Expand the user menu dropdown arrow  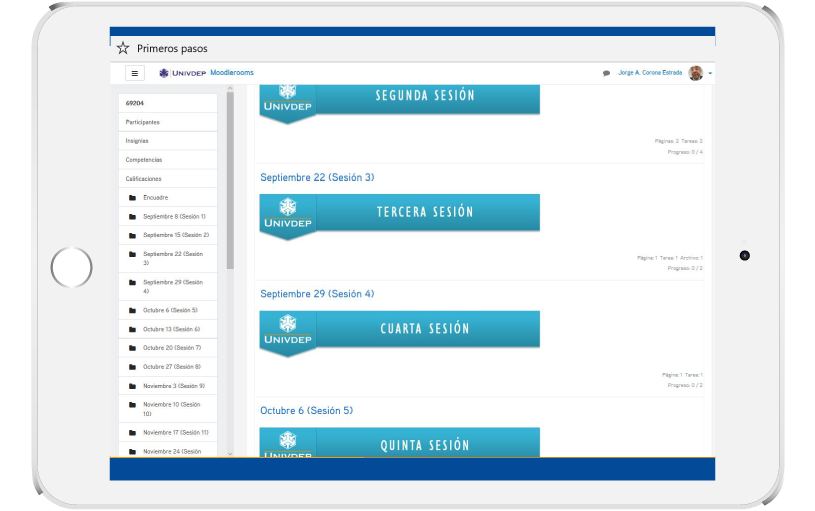point(710,73)
